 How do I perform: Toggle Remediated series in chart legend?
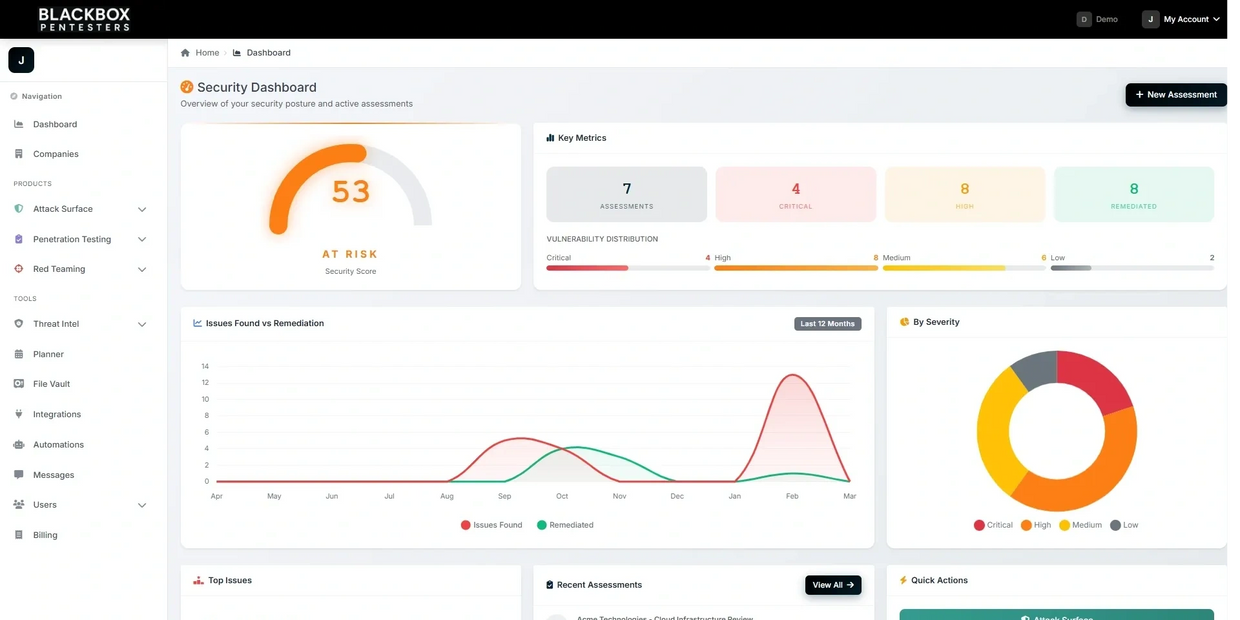pyautogui.click(x=565, y=525)
